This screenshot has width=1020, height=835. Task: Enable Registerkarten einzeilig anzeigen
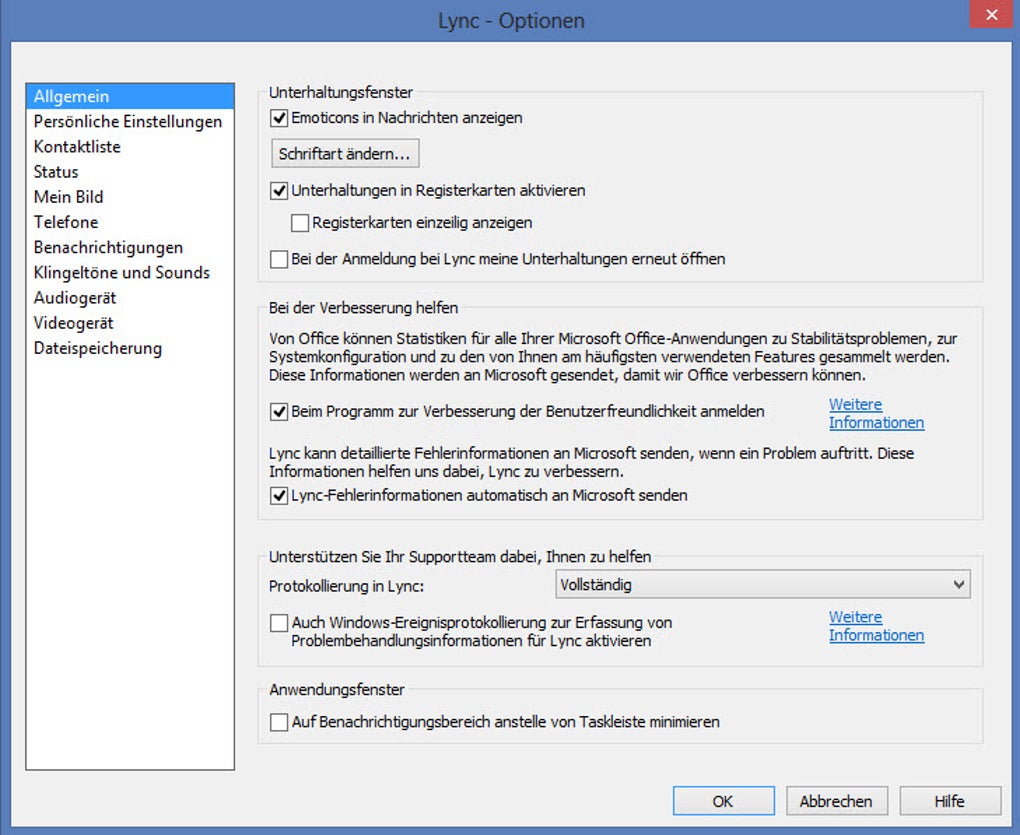pos(300,223)
